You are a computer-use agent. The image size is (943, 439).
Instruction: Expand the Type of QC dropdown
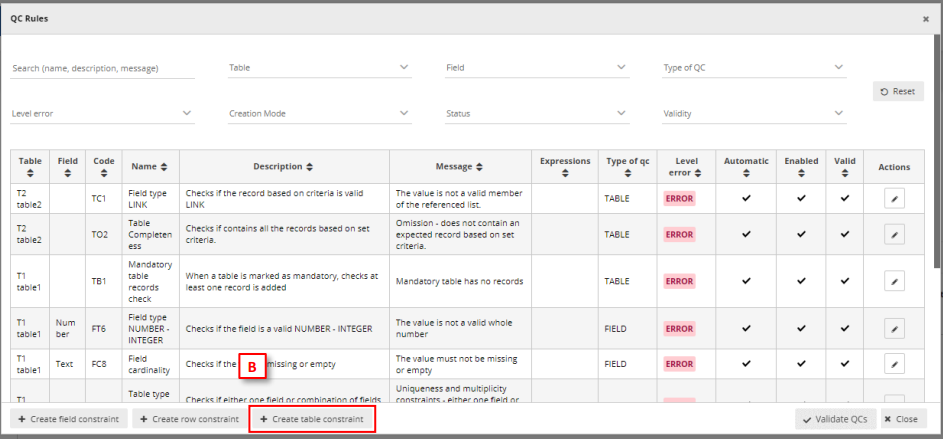click(x=754, y=68)
